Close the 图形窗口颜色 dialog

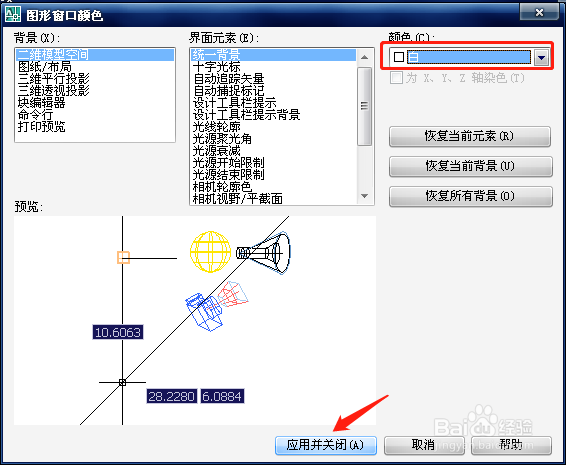click(x=539, y=13)
